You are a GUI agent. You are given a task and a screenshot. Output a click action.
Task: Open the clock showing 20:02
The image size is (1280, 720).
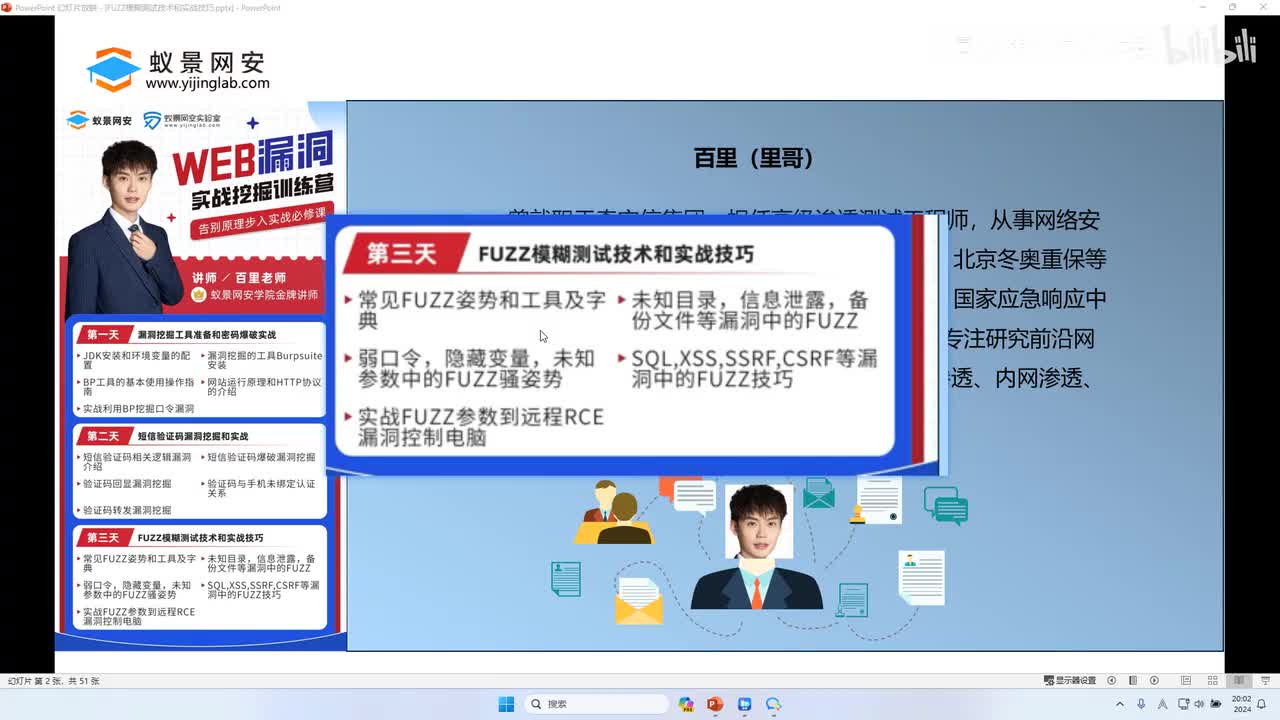coord(1242,704)
